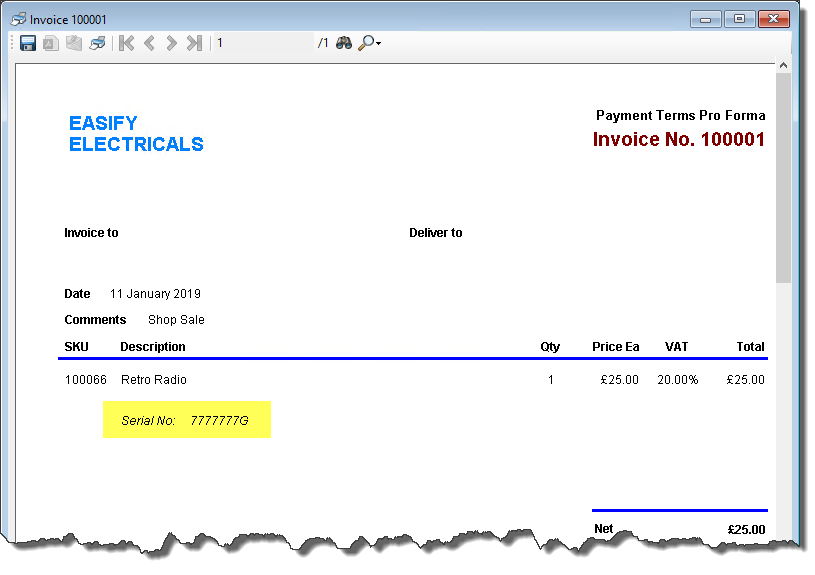
Task: Click the Invoice No. 100001 heading
Action: click(x=678, y=140)
